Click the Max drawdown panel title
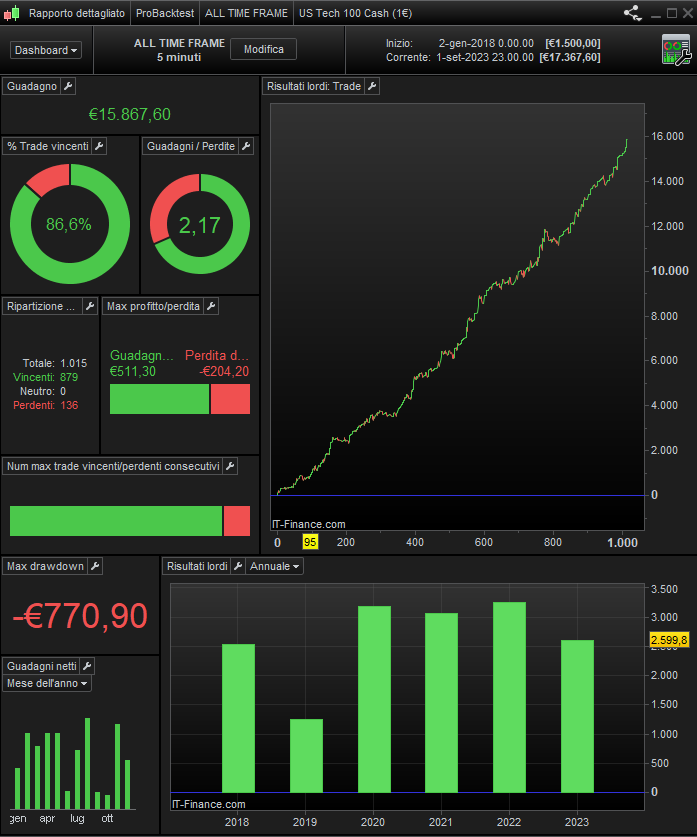697x837 pixels. pos(45,566)
